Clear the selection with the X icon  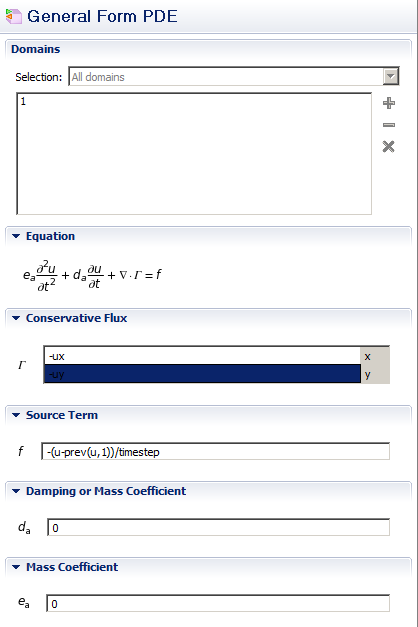pos(388,146)
